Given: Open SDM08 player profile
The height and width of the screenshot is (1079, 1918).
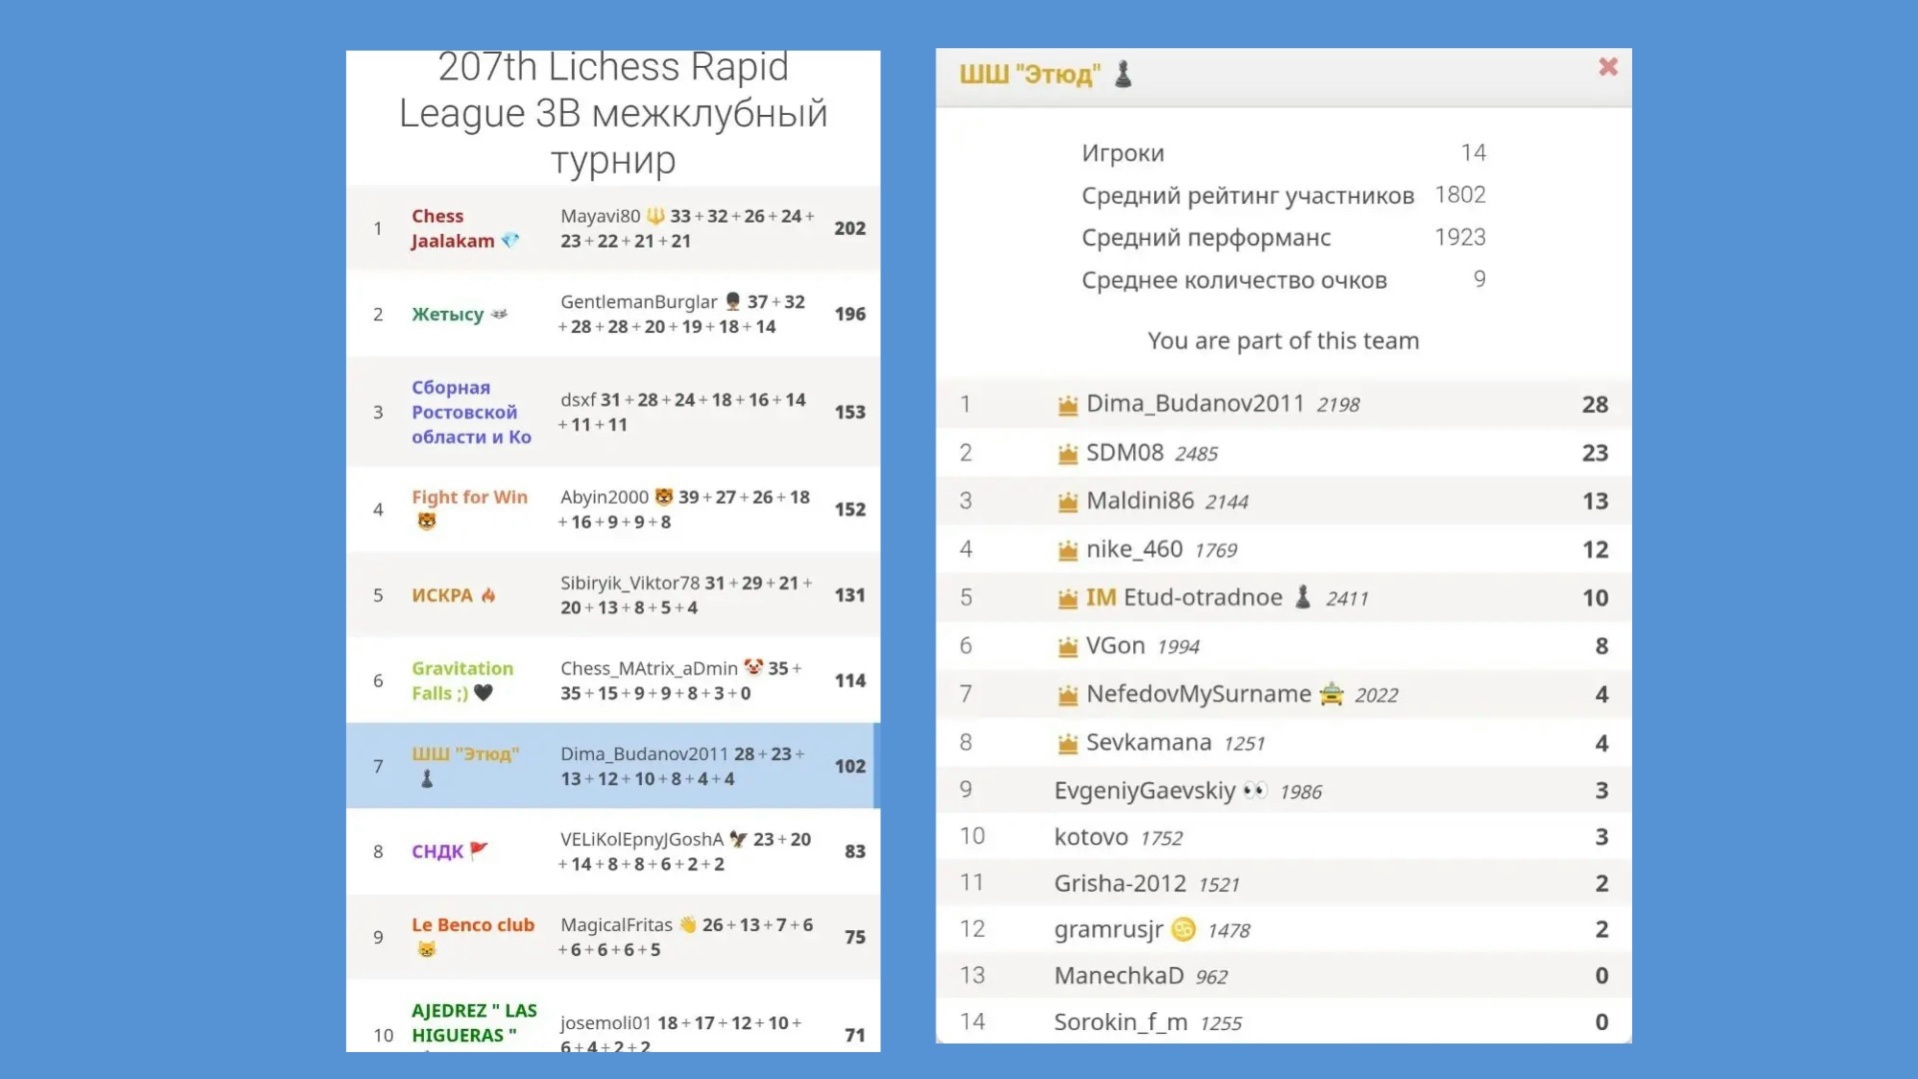Looking at the screenshot, I should click(1125, 452).
